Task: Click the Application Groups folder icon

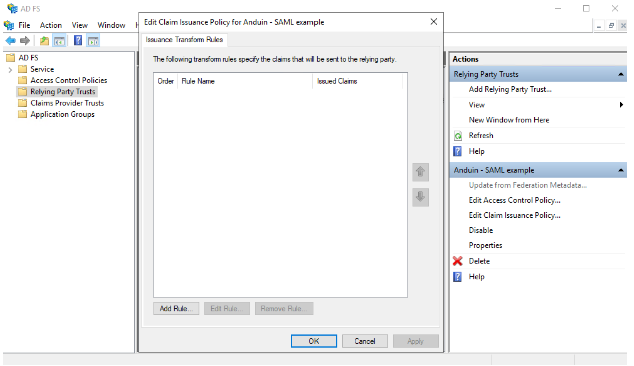Action: [23, 114]
